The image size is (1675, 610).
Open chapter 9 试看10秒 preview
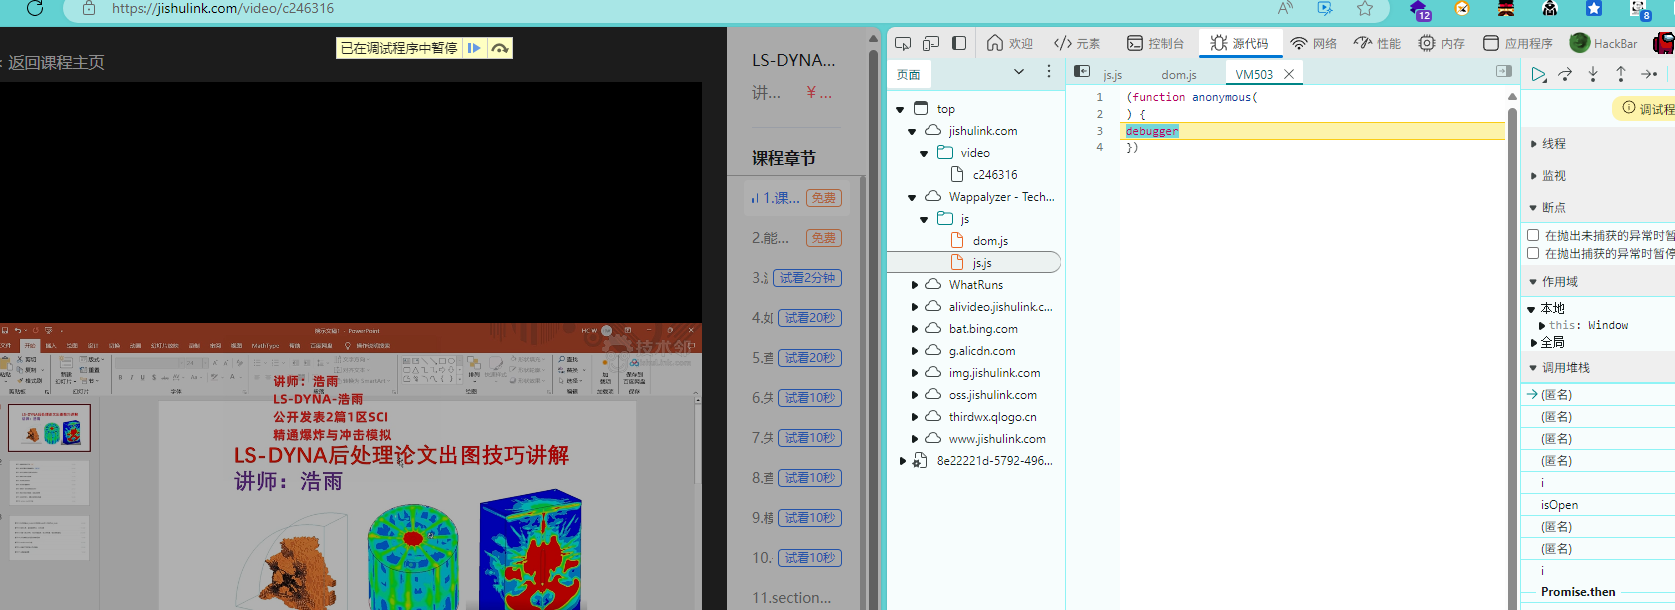tap(810, 518)
